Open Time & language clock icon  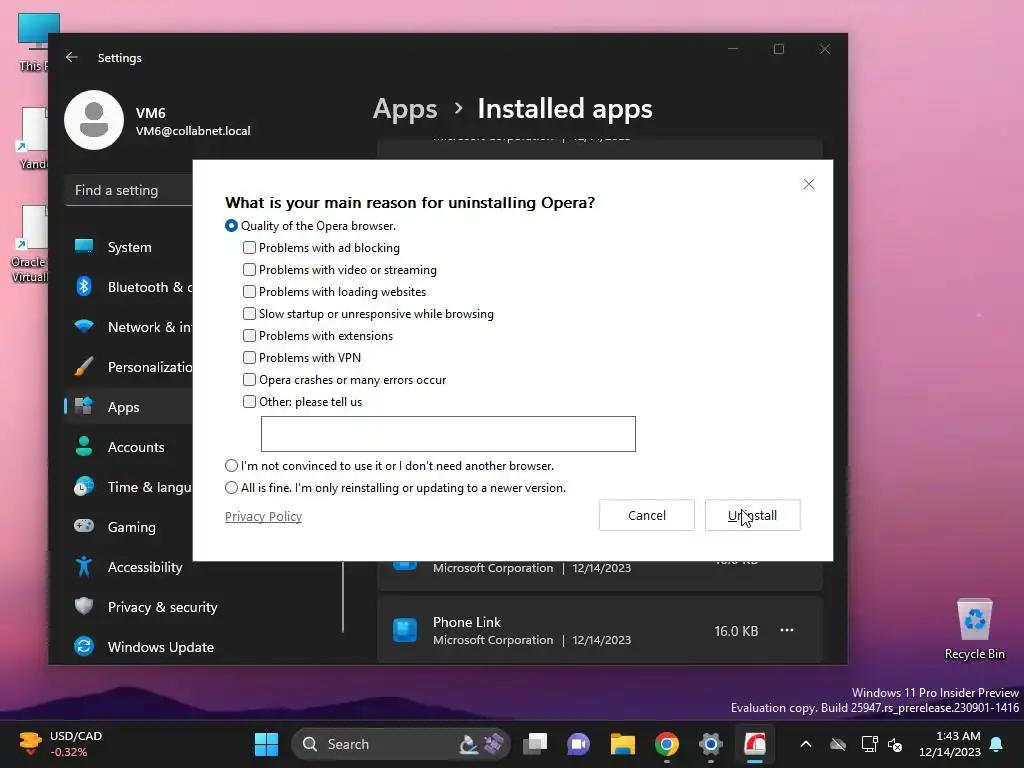[84, 487]
